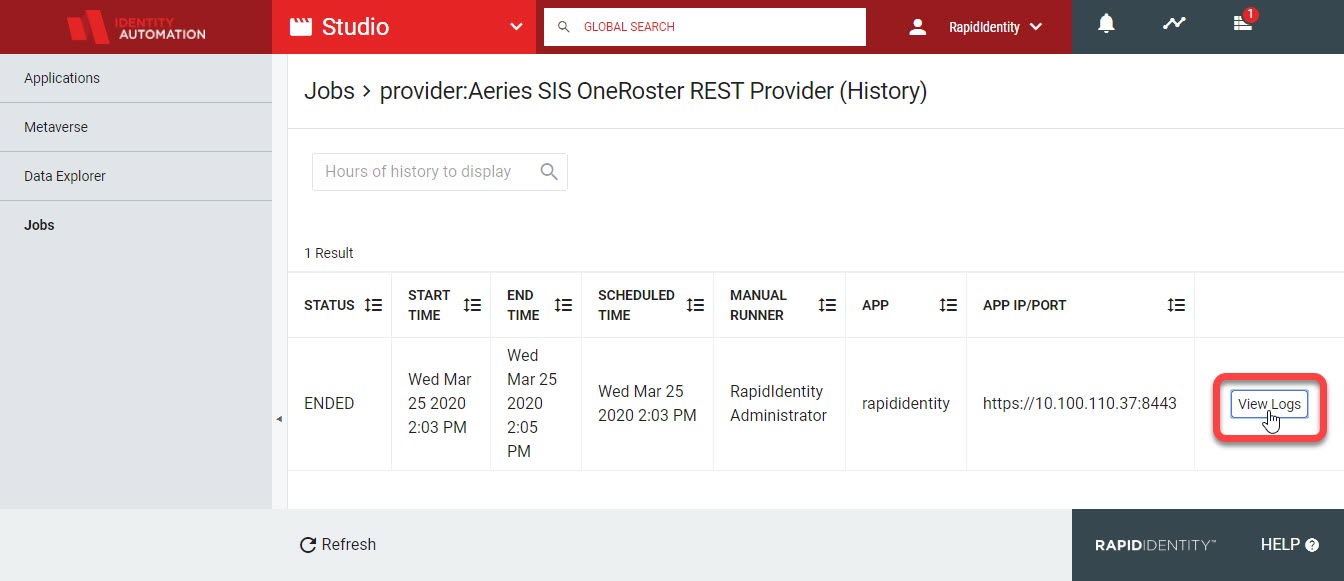This screenshot has width=1344, height=581.
Task: Open the activity trend chart icon
Action: 1174,23
